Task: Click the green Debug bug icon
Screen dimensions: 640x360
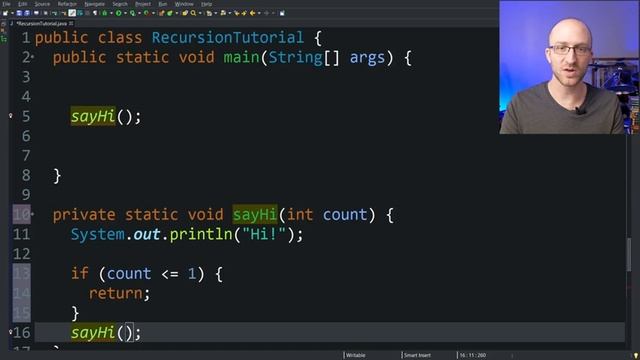Action: click(x=104, y=13)
